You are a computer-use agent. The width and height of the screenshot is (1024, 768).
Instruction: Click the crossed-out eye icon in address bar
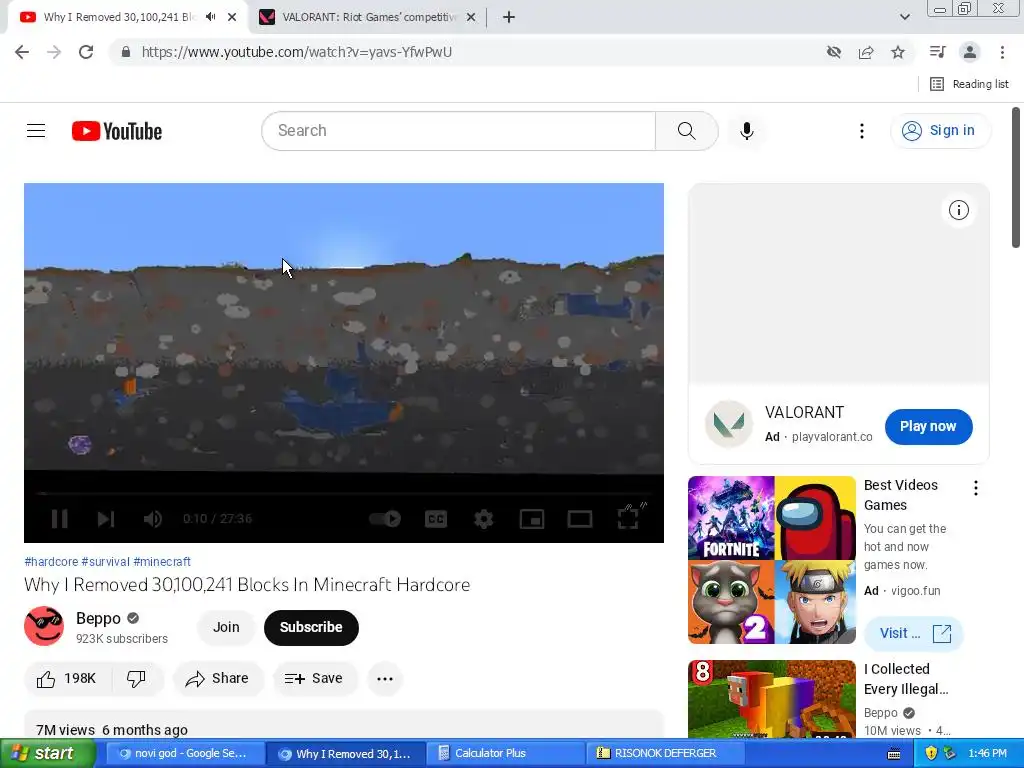click(x=833, y=52)
